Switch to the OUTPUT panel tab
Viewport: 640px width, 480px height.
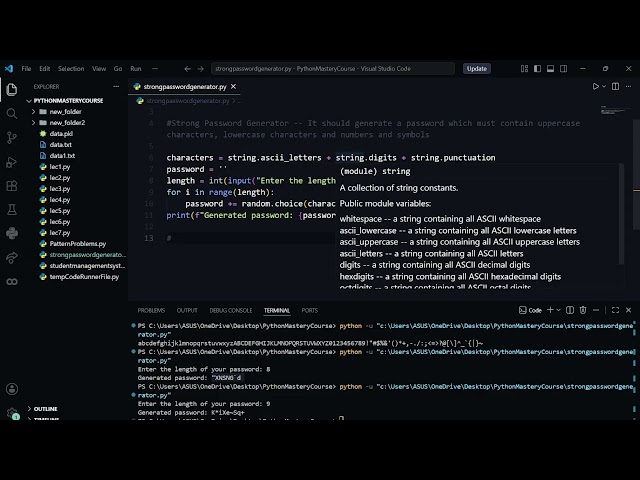[187, 311]
